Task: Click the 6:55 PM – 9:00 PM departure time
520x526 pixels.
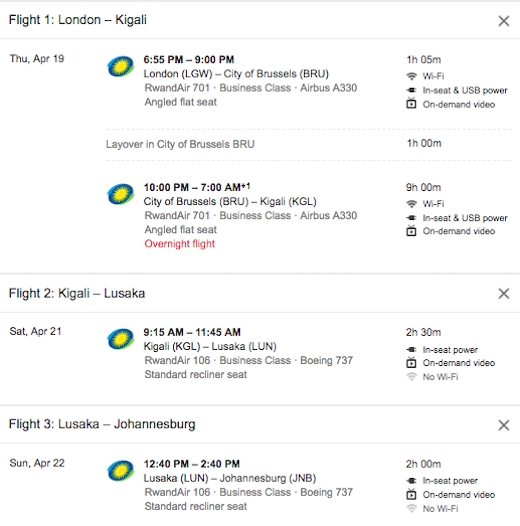Action: tap(189, 60)
